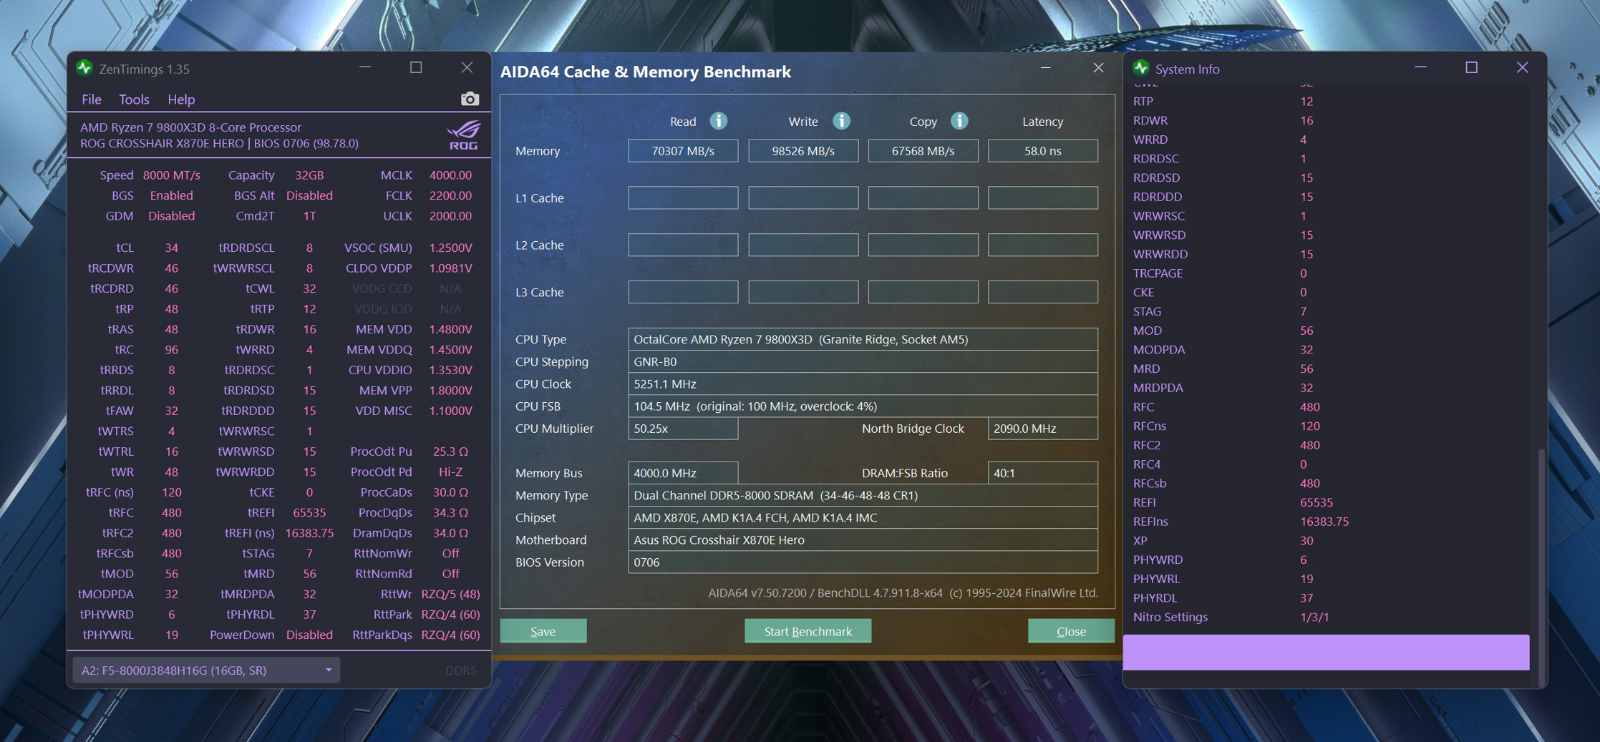Click the empty L1 Cache Read field

point(683,198)
